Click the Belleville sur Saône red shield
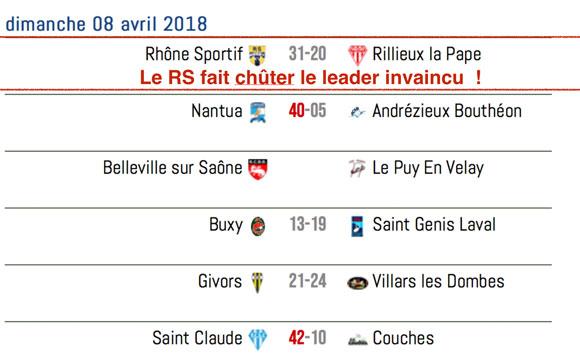The height and width of the screenshot is (364, 580). pyautogui.click(x=257, y=169)
